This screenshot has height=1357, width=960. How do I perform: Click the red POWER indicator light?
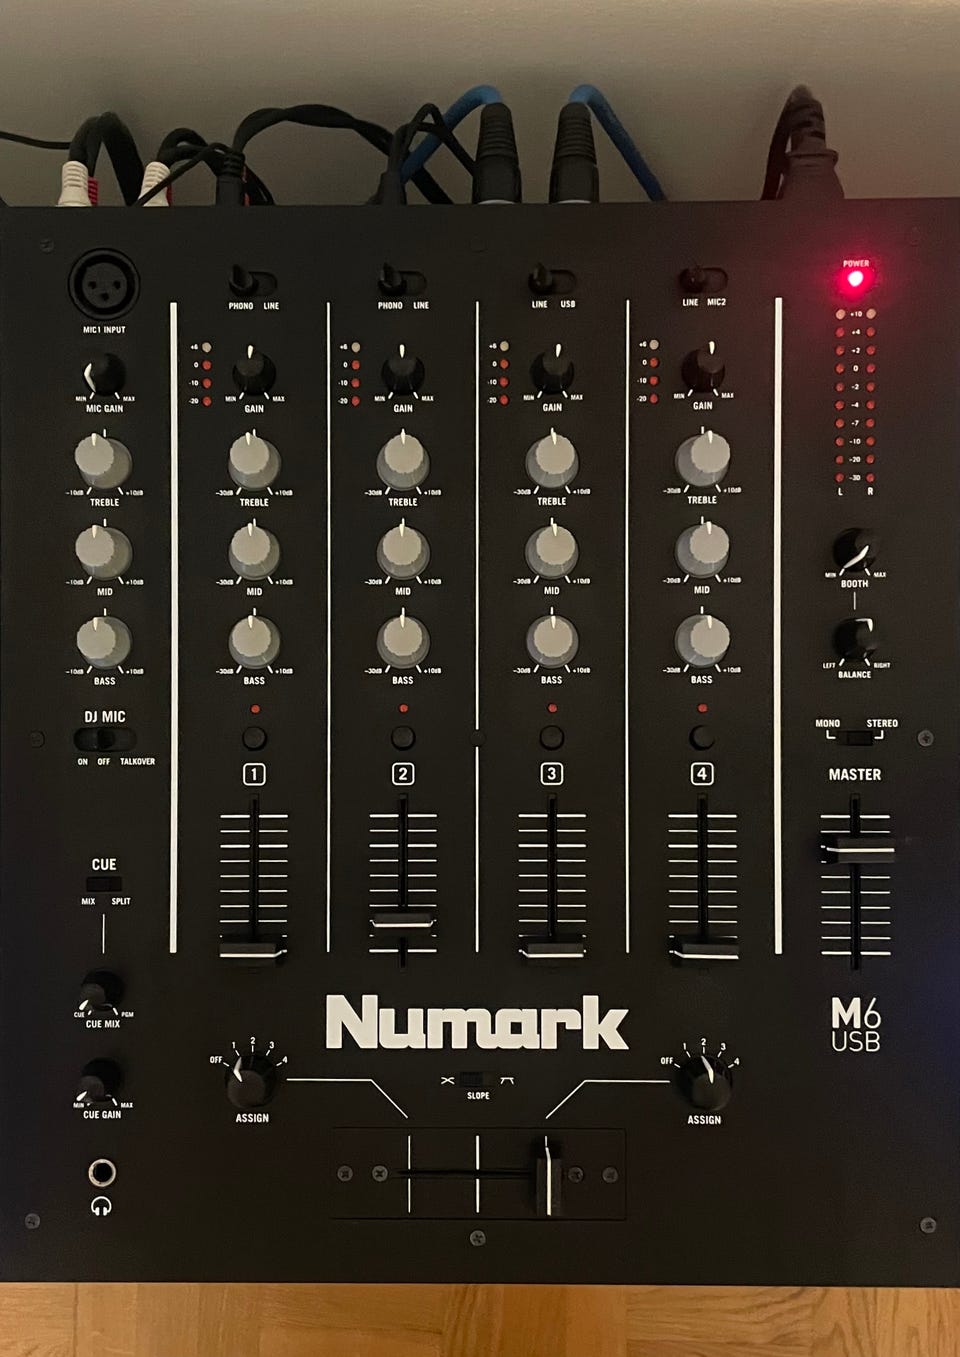coord(854,278)
